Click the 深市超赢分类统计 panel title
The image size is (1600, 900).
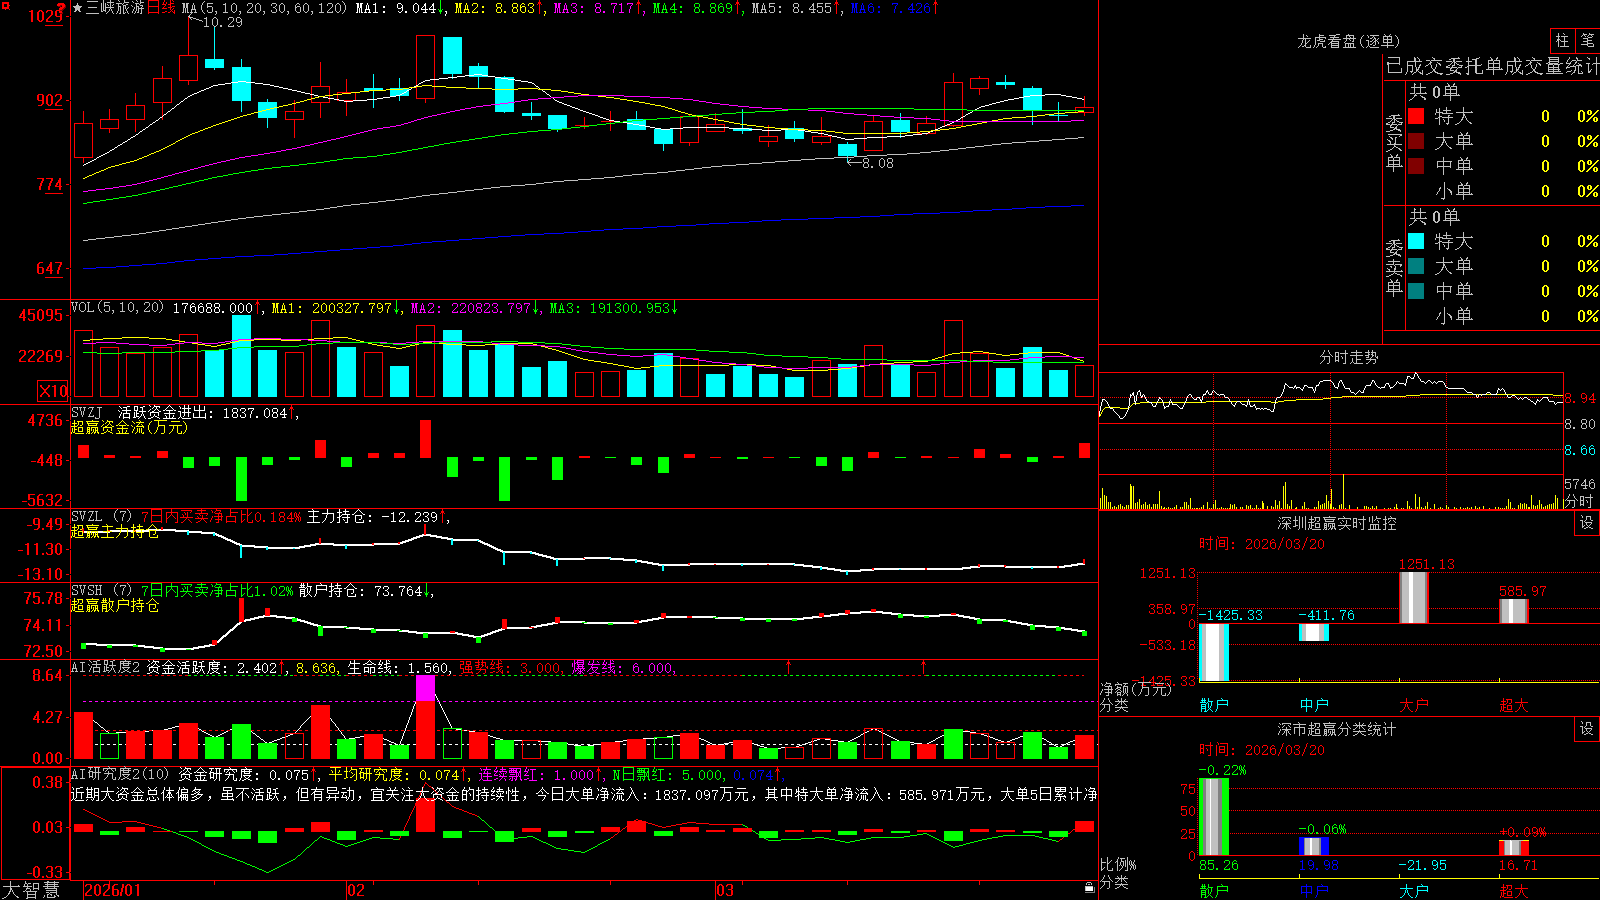(1336, 729)
